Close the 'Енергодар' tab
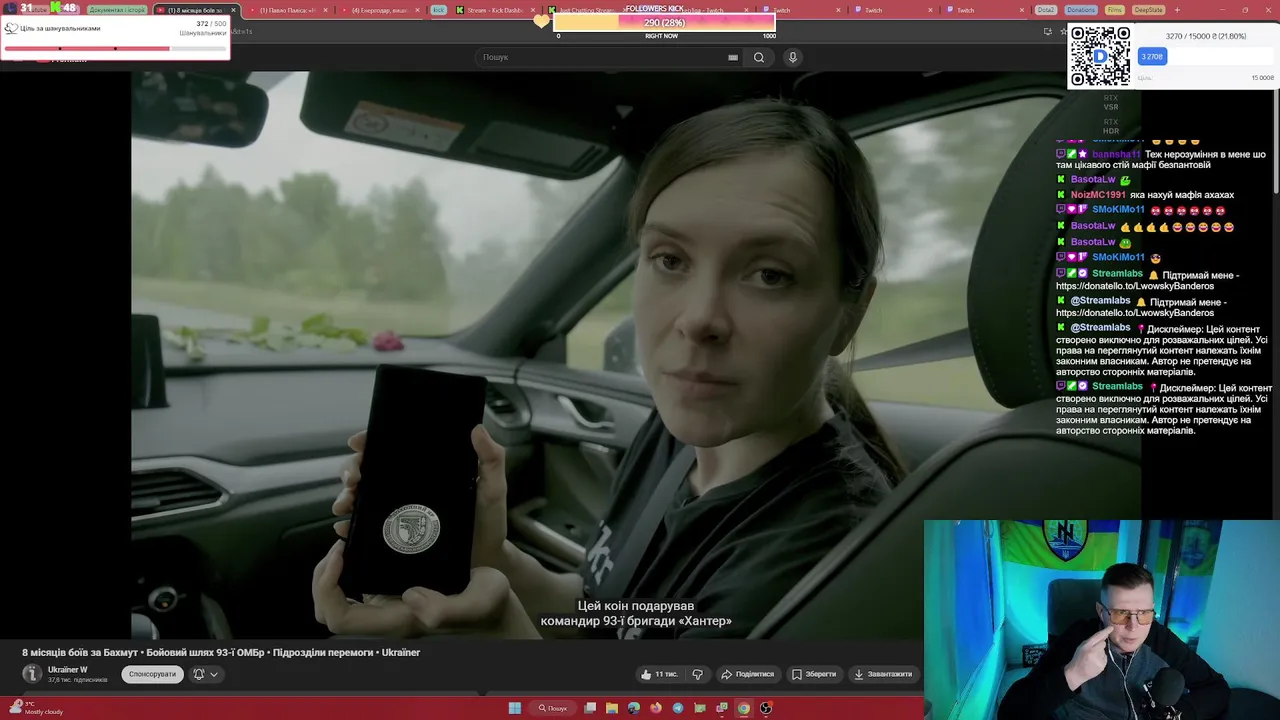Screen dimensions: 1280x720 [x=417, y=10]
